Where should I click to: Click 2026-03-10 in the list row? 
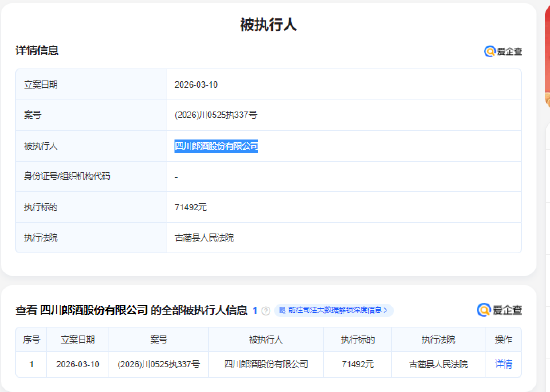click(x=78, y=364)
